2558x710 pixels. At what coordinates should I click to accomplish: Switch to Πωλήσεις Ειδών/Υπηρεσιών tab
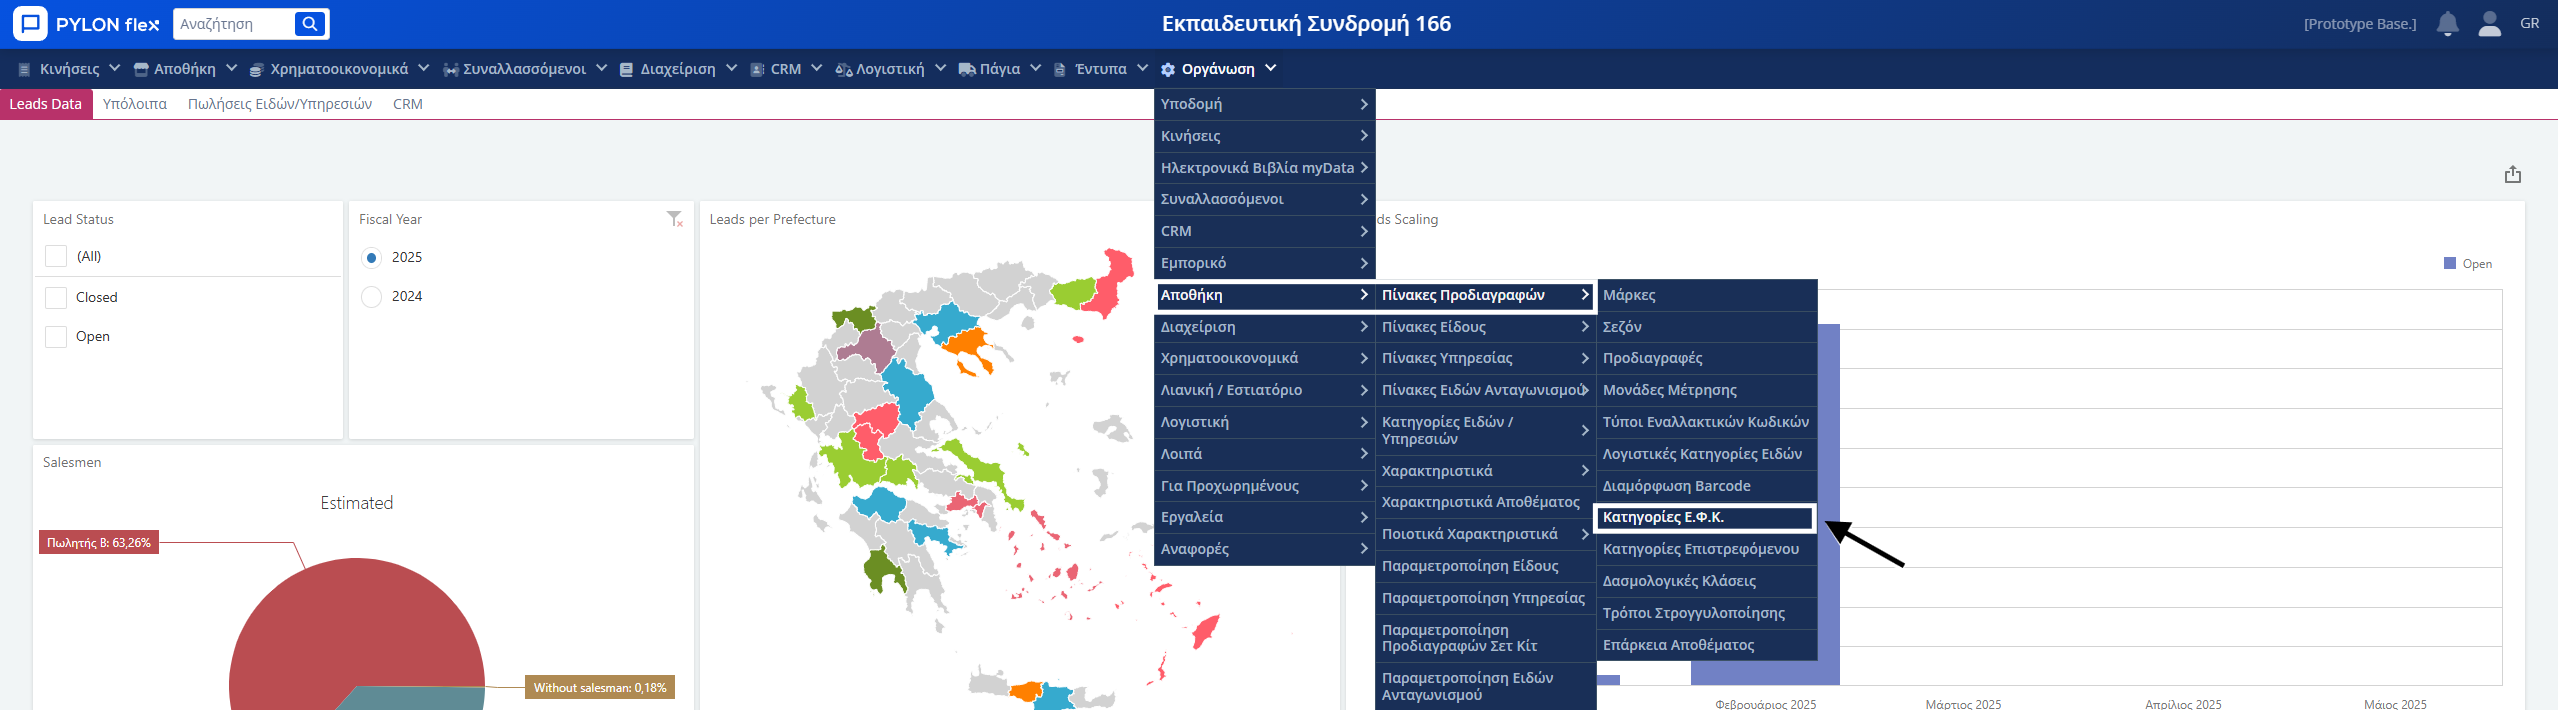[280, 104]
